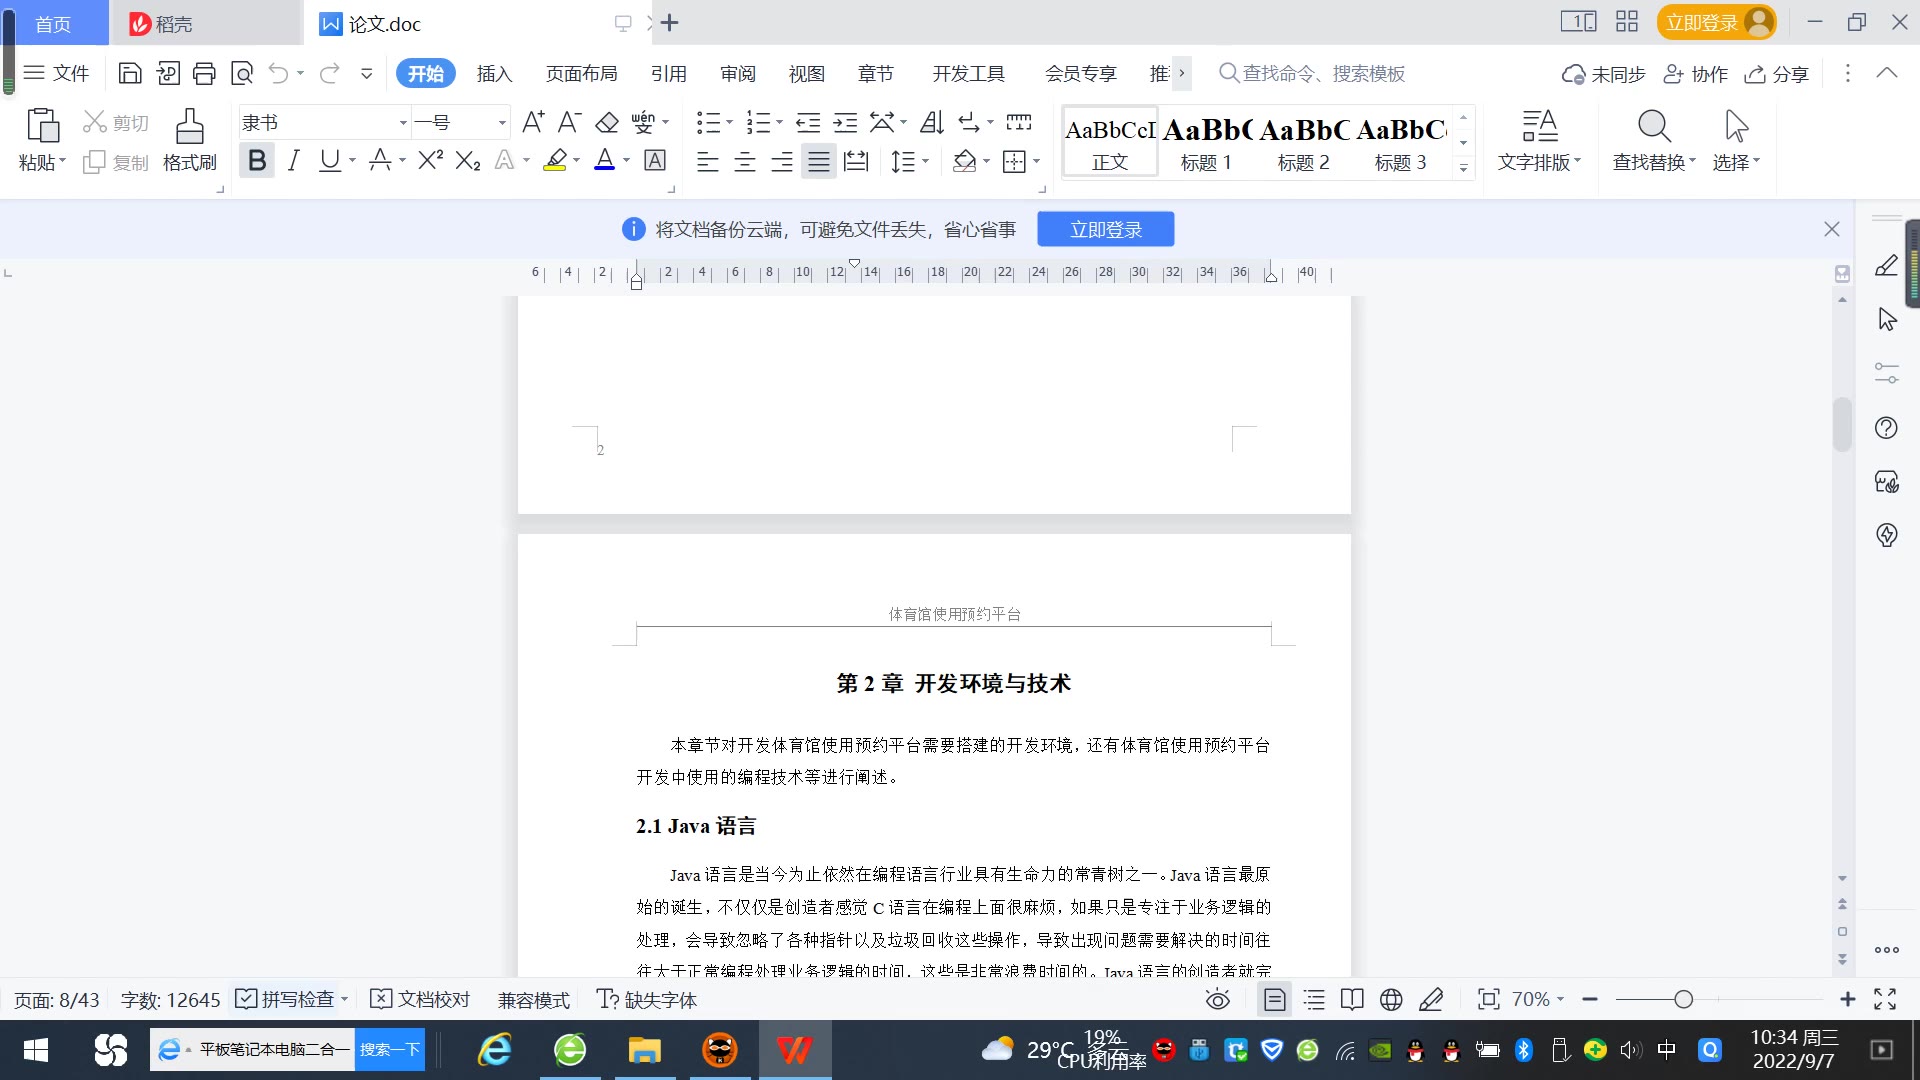The width and height of the screenshot is (1920, 1080).
Task: Toggle Underline formatting
Action: pyautogui.click(x=329, y=160)
